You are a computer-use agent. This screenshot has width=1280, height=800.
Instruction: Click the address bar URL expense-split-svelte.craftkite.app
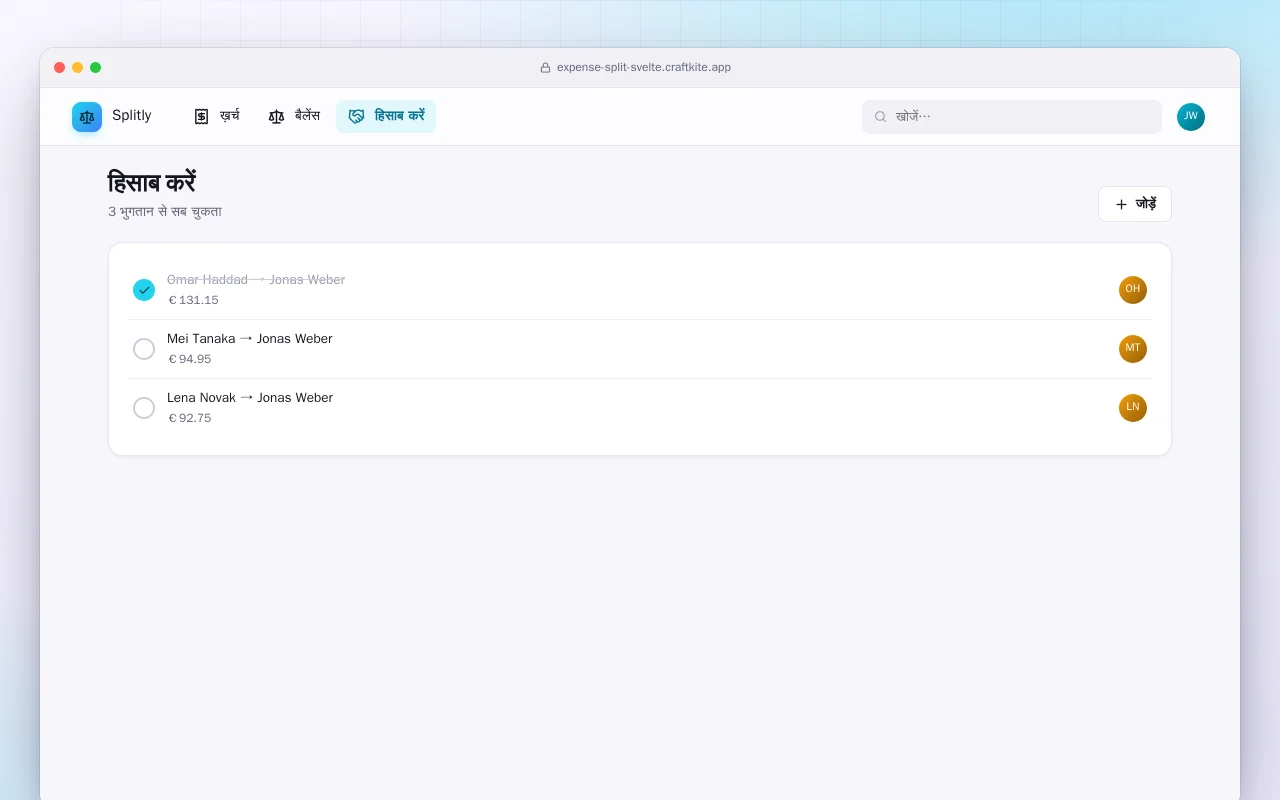click(x=644, y=68)
